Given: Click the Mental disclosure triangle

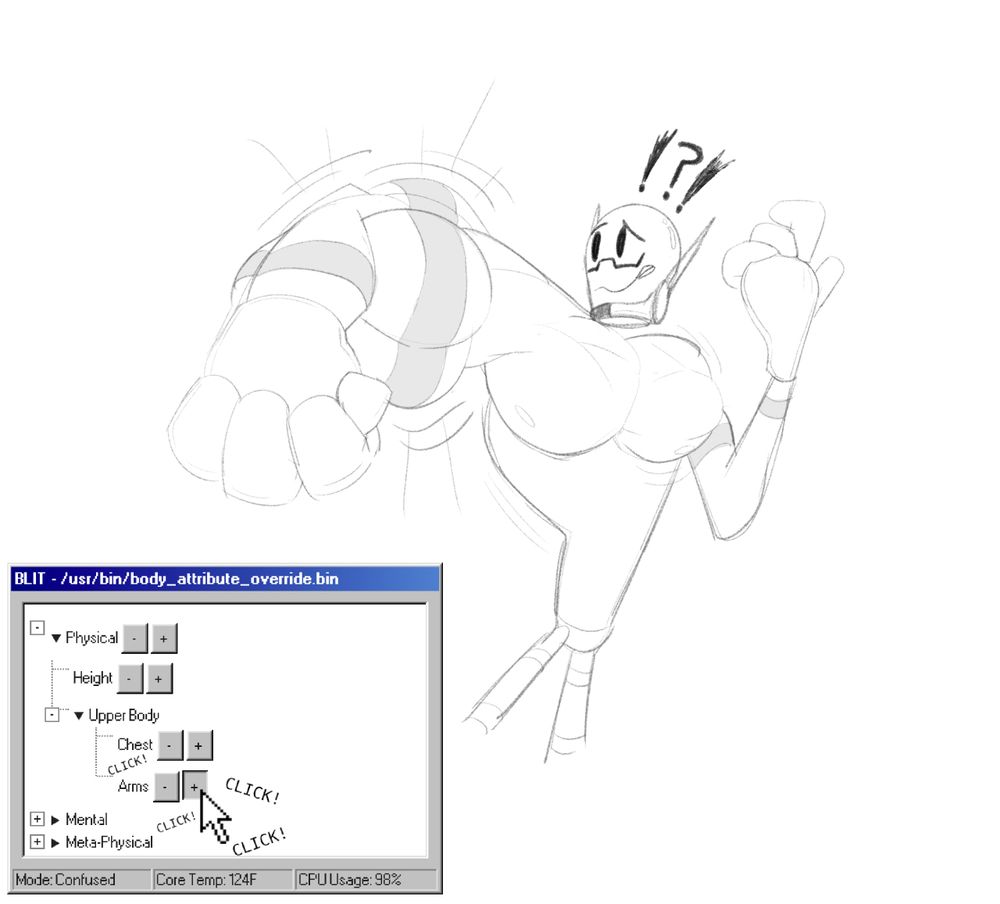Looking at the screenshot, I should 55,820.
